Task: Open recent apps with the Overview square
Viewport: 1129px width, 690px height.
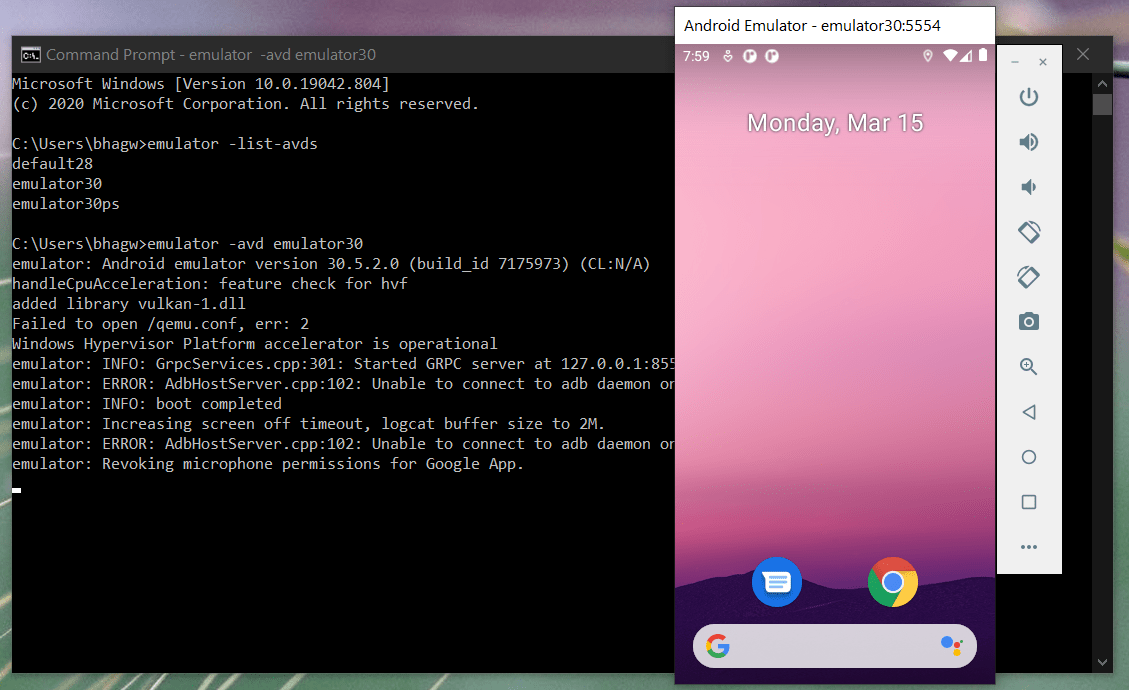Action: tap(1029, 501)
